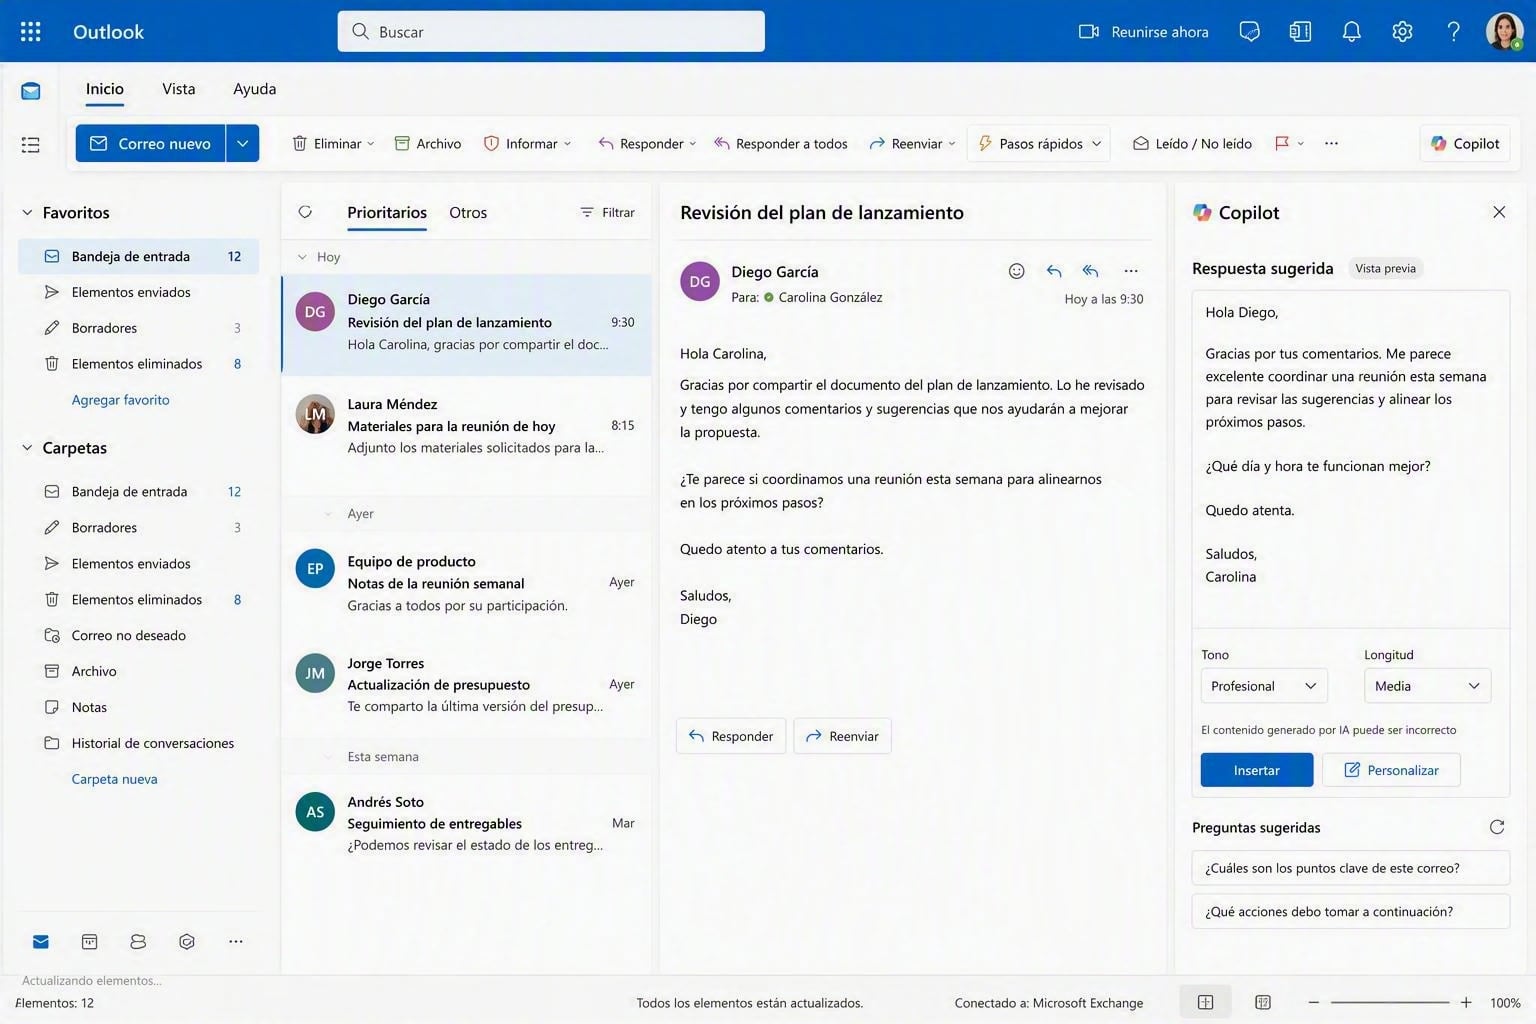This screenshot has height=1024, width=1536.
Task: Open more apps ellipsis in bottom navigation
Action: pyautogui.click(x=236, y=942)
